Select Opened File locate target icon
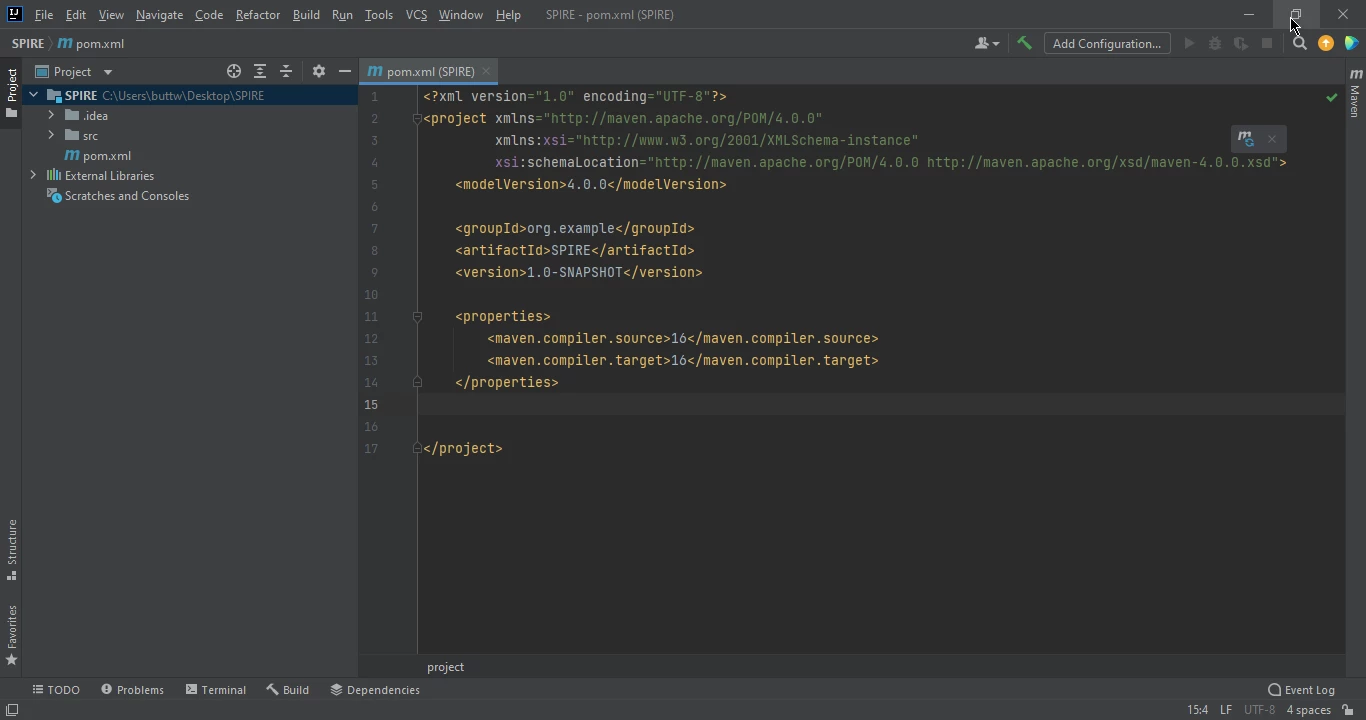Viewport: 1366px width, 720px height. coord(234,72)
